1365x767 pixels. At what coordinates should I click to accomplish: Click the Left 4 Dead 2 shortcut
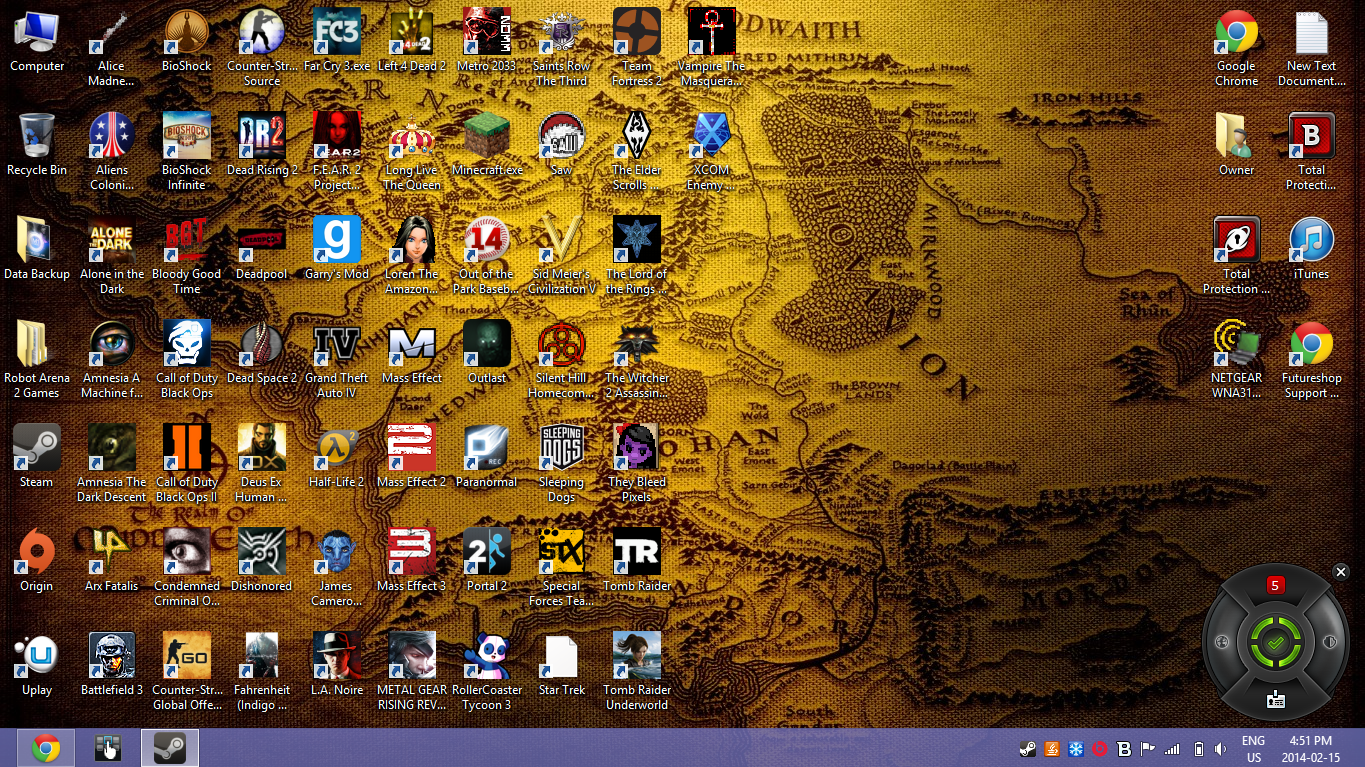[x=412, y=40]
